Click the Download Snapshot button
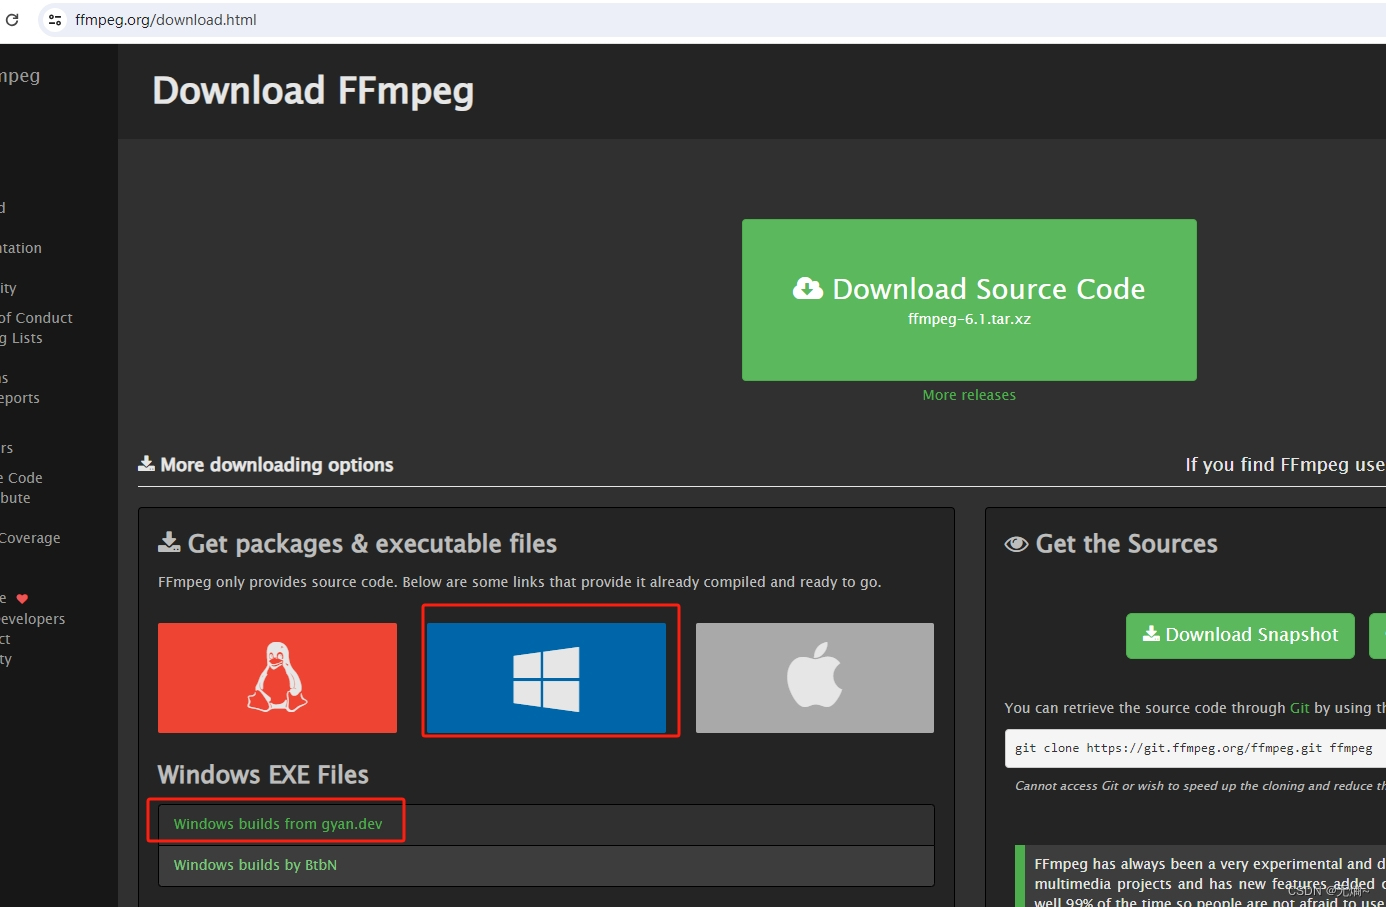The image size is (1386, 907). [x=1240, y=635]
